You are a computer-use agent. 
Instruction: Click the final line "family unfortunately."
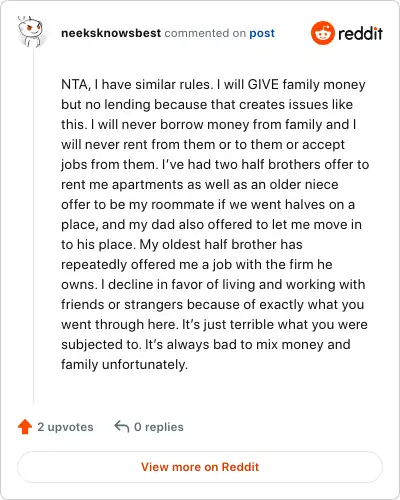pos(125,364)
